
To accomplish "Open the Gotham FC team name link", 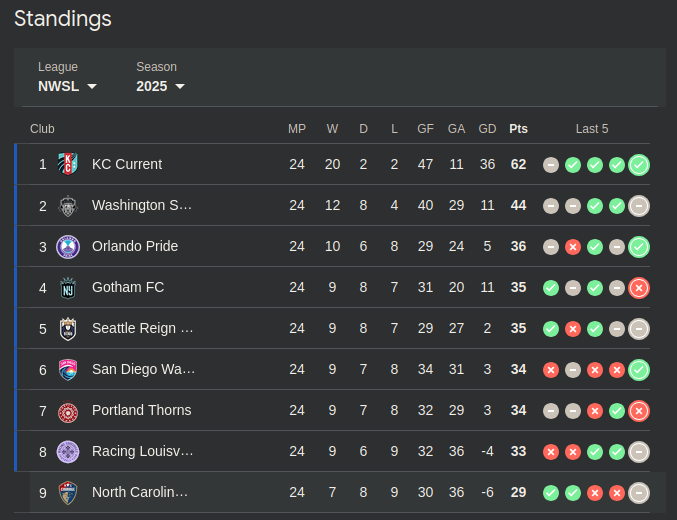I will 128,287.
